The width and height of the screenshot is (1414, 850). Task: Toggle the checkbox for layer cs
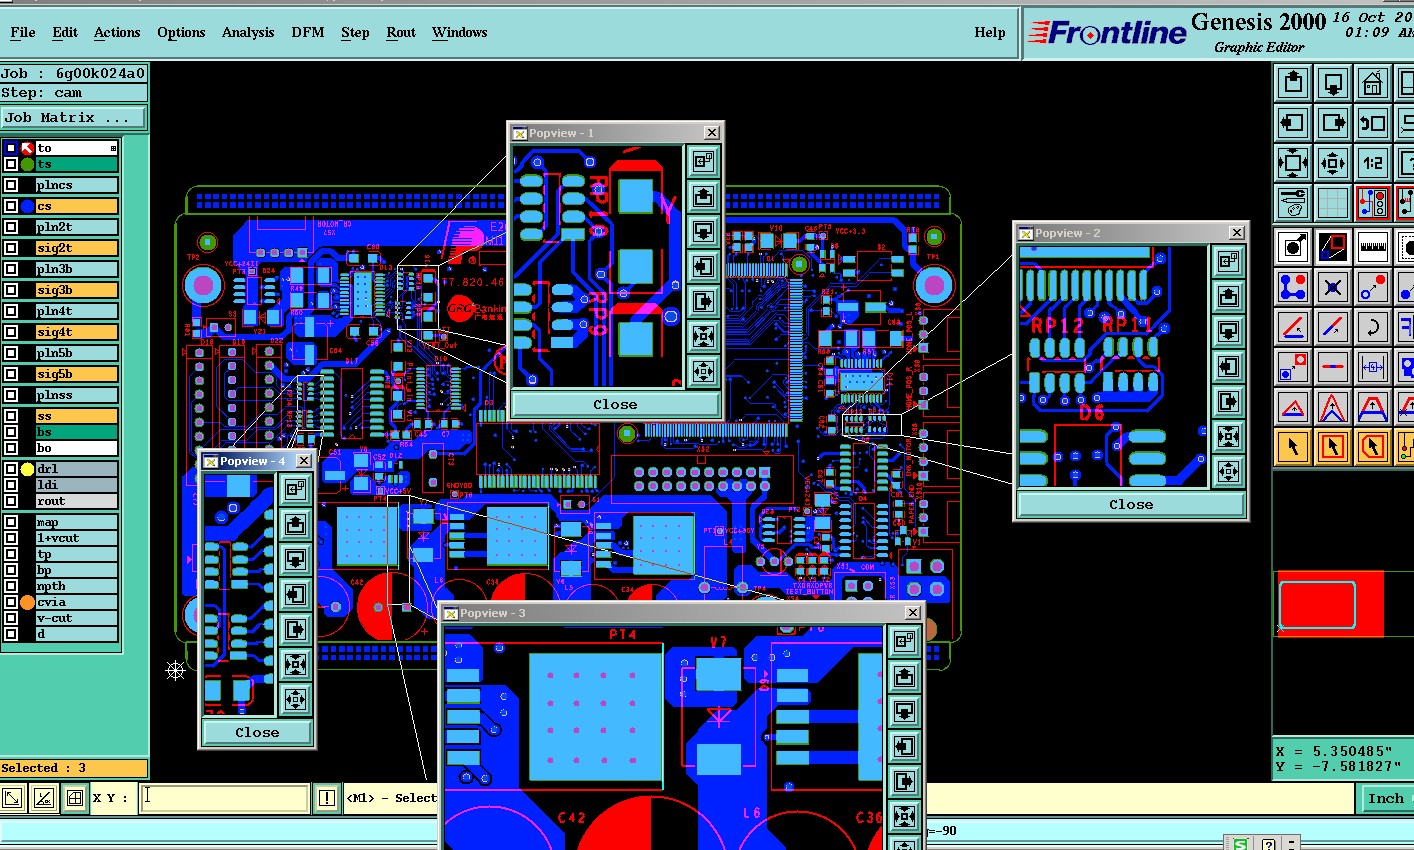[x=11, y=206]
